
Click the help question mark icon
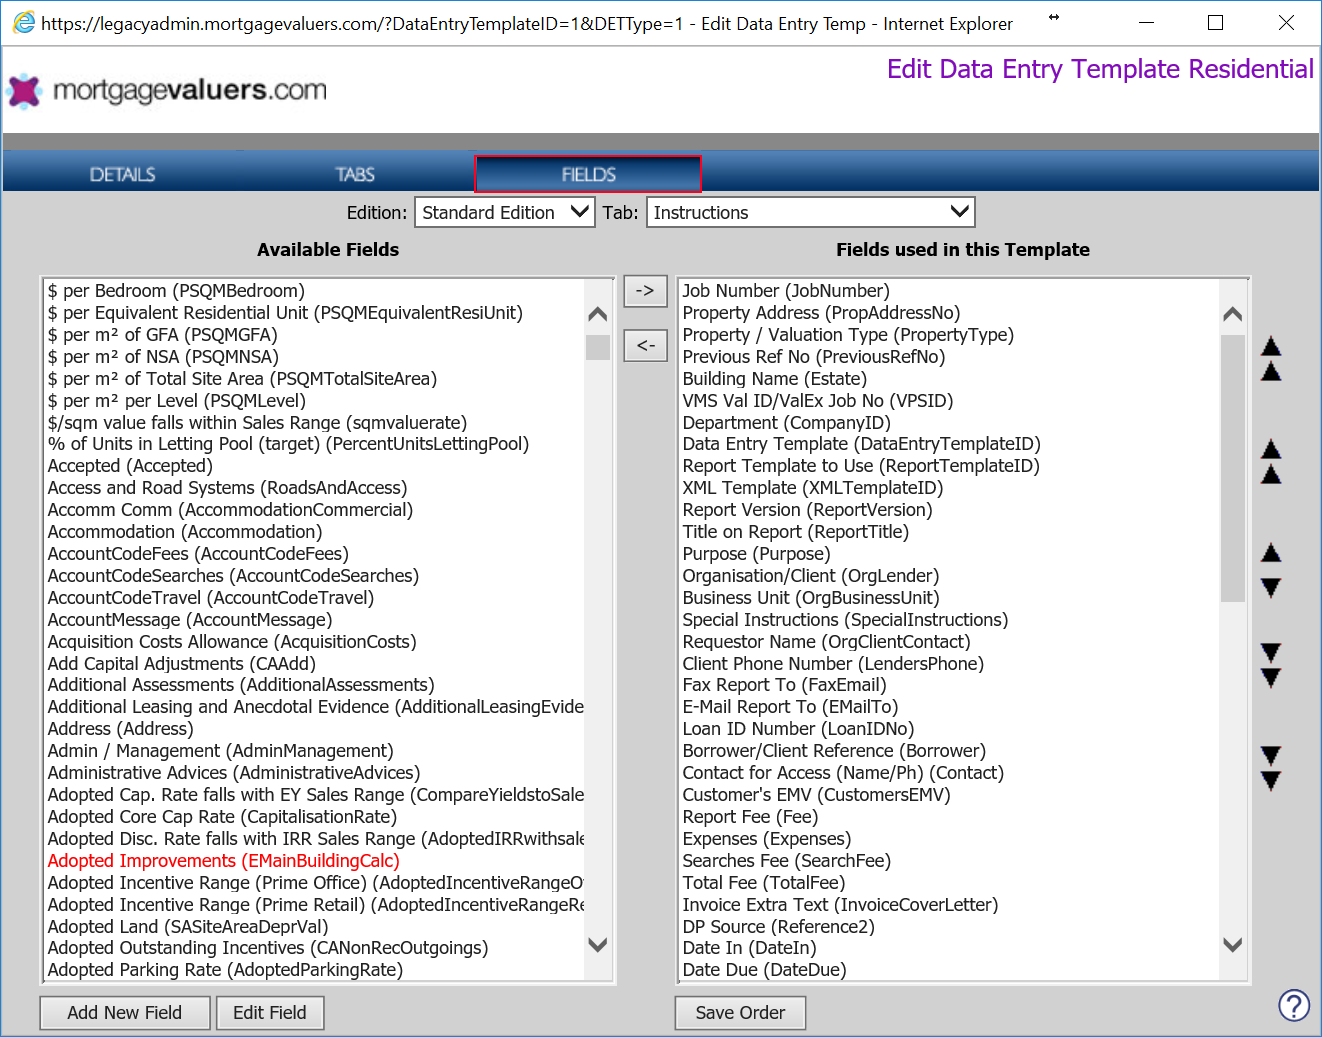1294,1005
